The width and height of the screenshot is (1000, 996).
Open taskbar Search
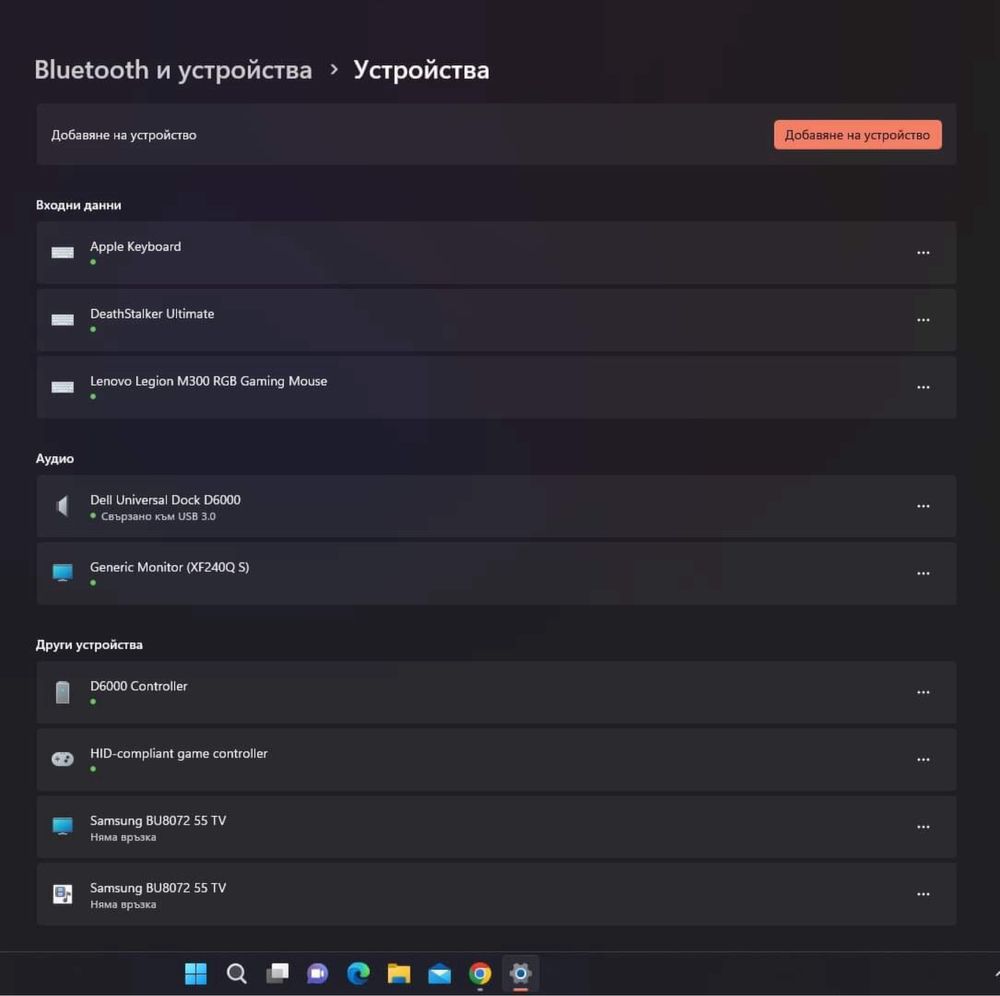[x=237, y=974]
